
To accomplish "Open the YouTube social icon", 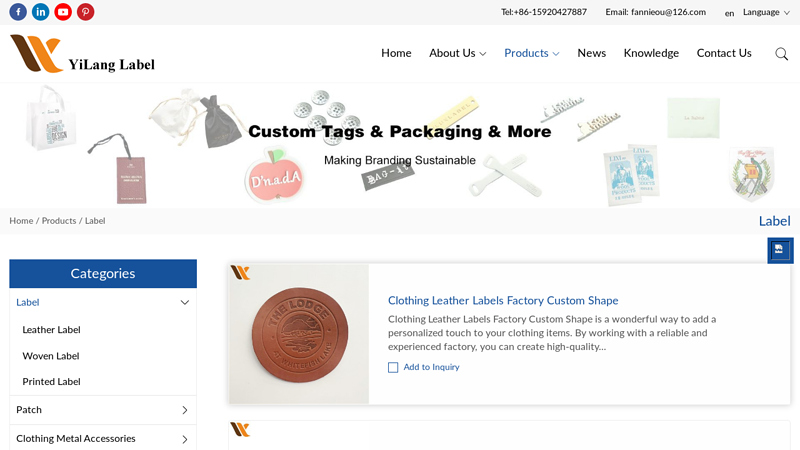I will click(x=63, y=12).
